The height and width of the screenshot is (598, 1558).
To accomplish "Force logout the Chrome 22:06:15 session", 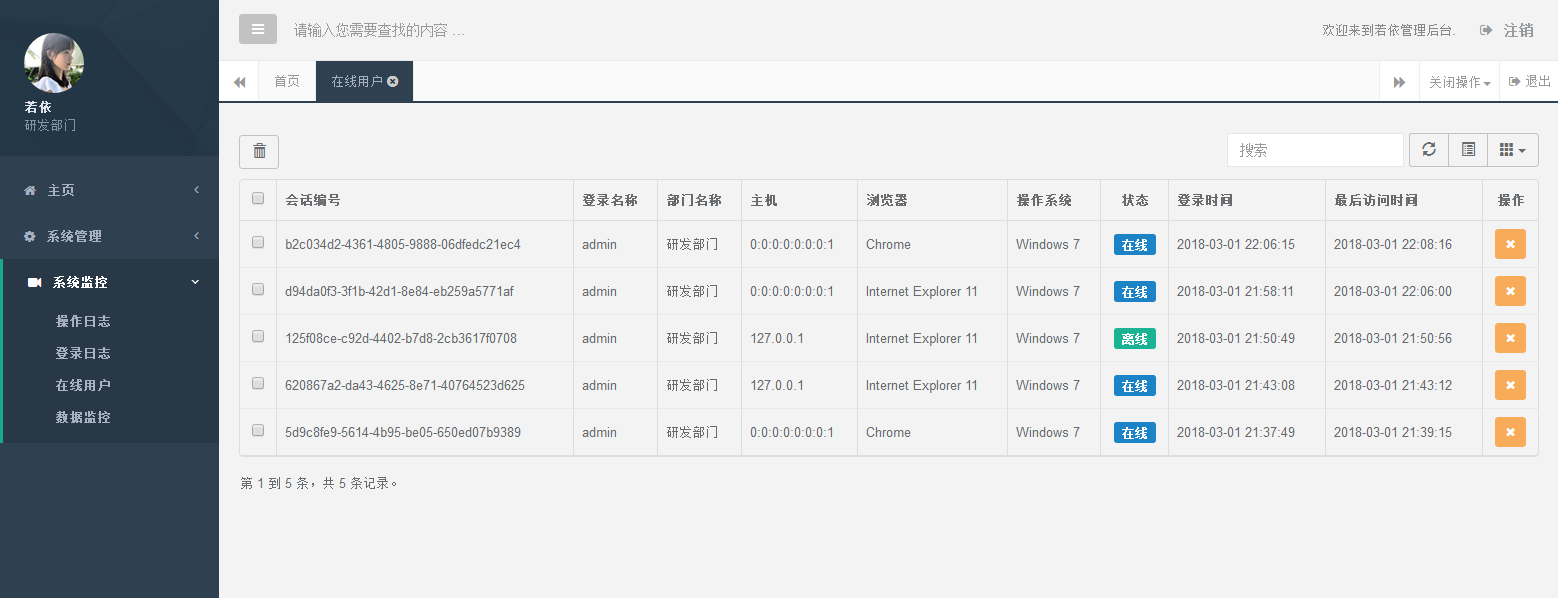I will pyautogui.click(x=1509, y=244).
